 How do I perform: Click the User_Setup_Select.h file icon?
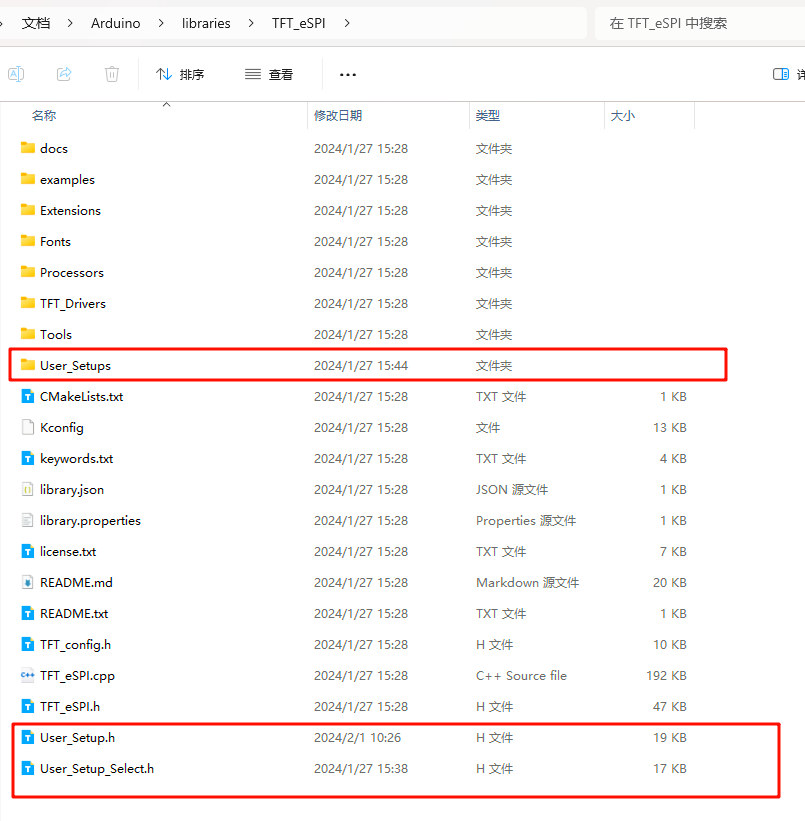pos(28,768)
